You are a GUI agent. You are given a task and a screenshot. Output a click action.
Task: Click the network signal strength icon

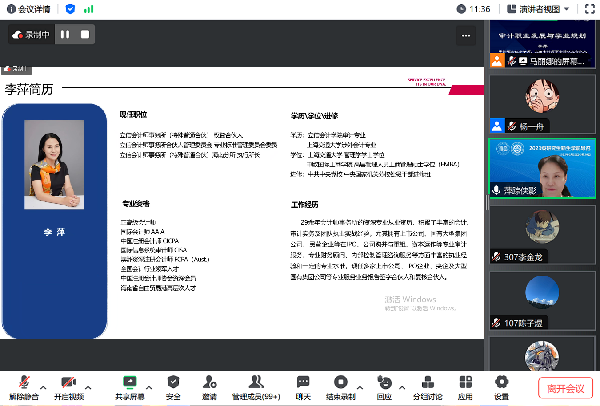[88, 8]
